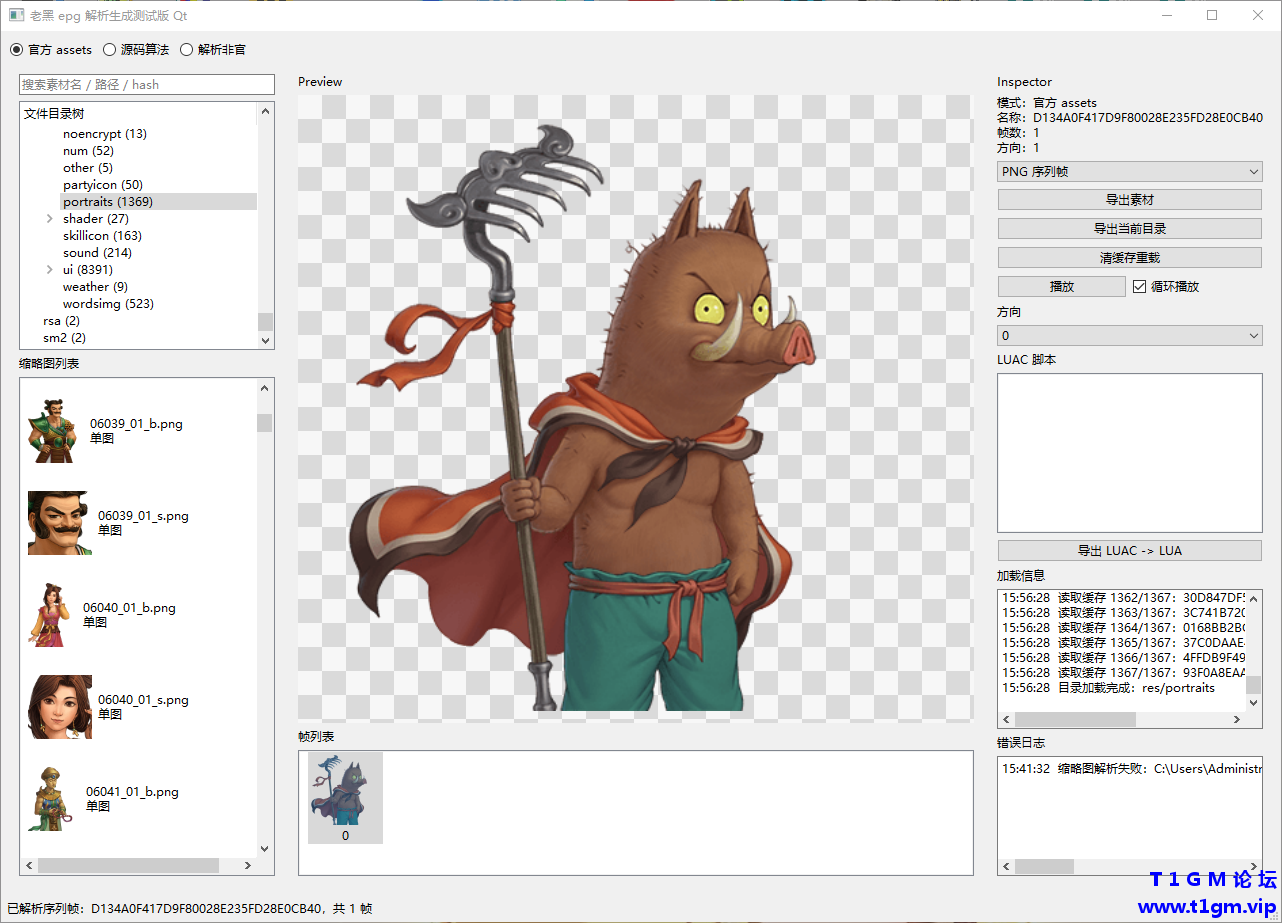This screenshot has height=923, width=1282.
Task: Select the wordsimg (523) folder
Action: coord(108,304)
